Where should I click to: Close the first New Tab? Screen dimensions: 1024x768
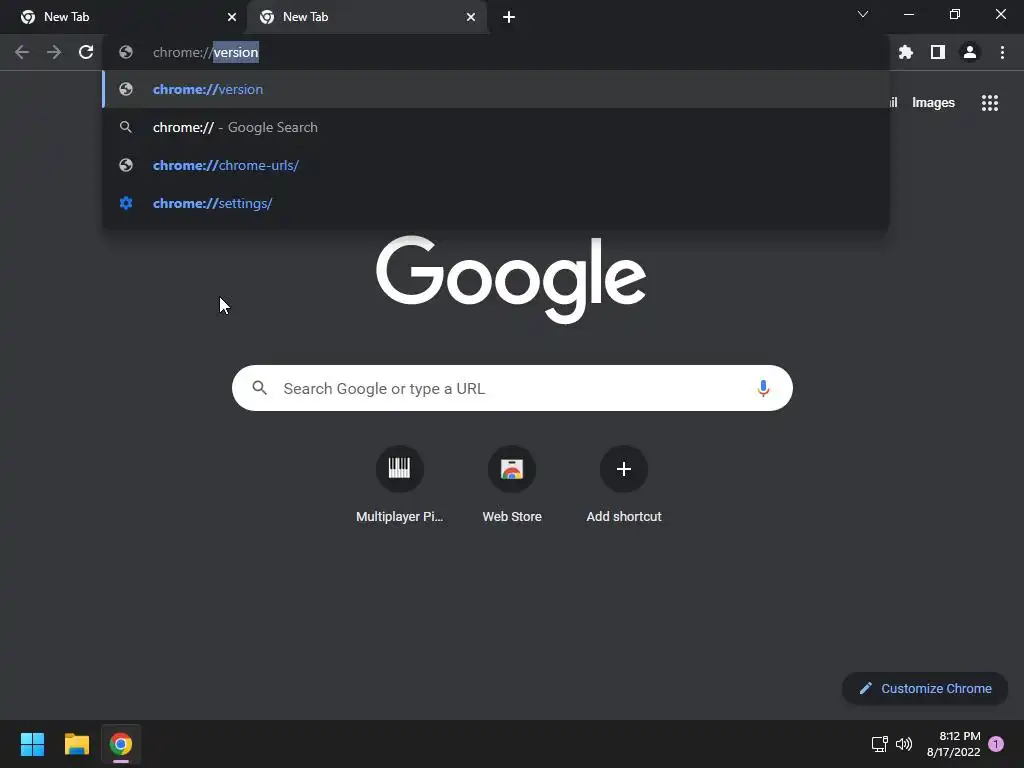click(x=232, y=17)
